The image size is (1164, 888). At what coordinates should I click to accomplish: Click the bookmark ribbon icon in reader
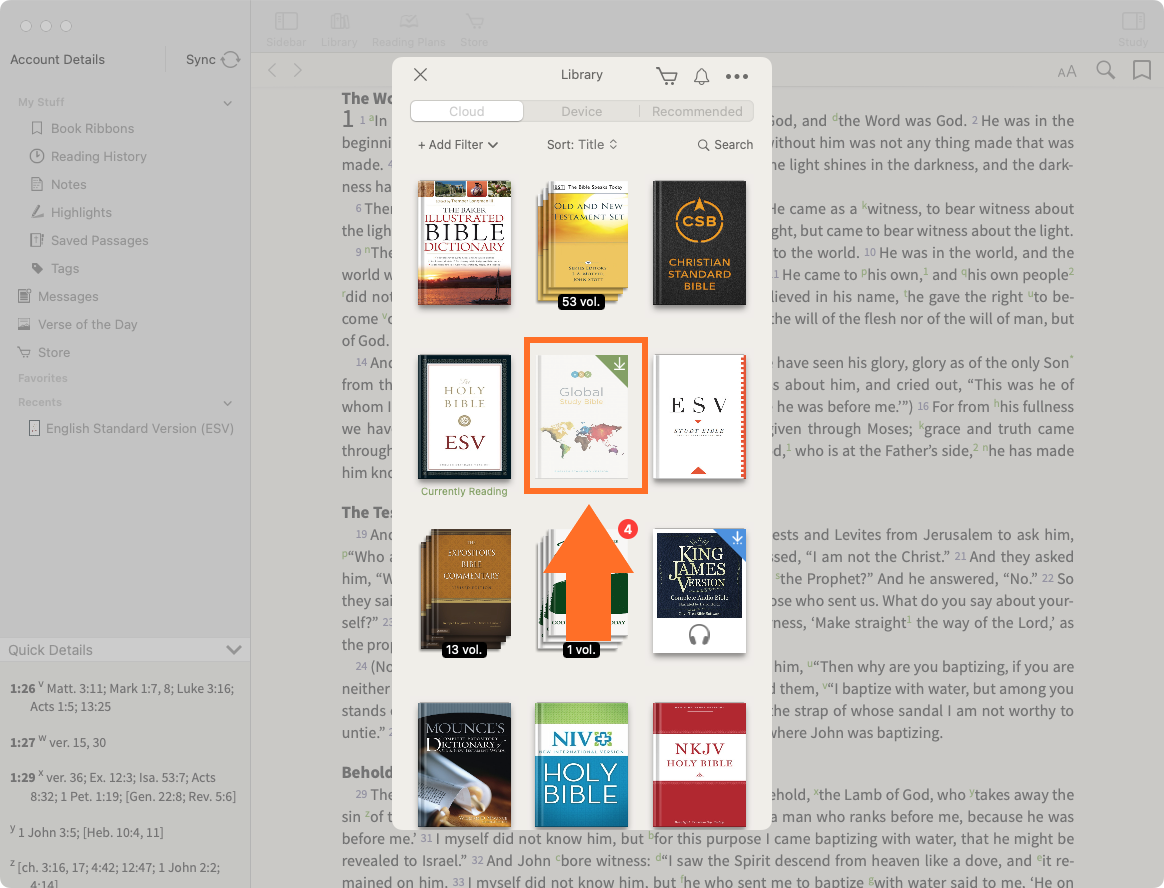[x=1142, y=71]
